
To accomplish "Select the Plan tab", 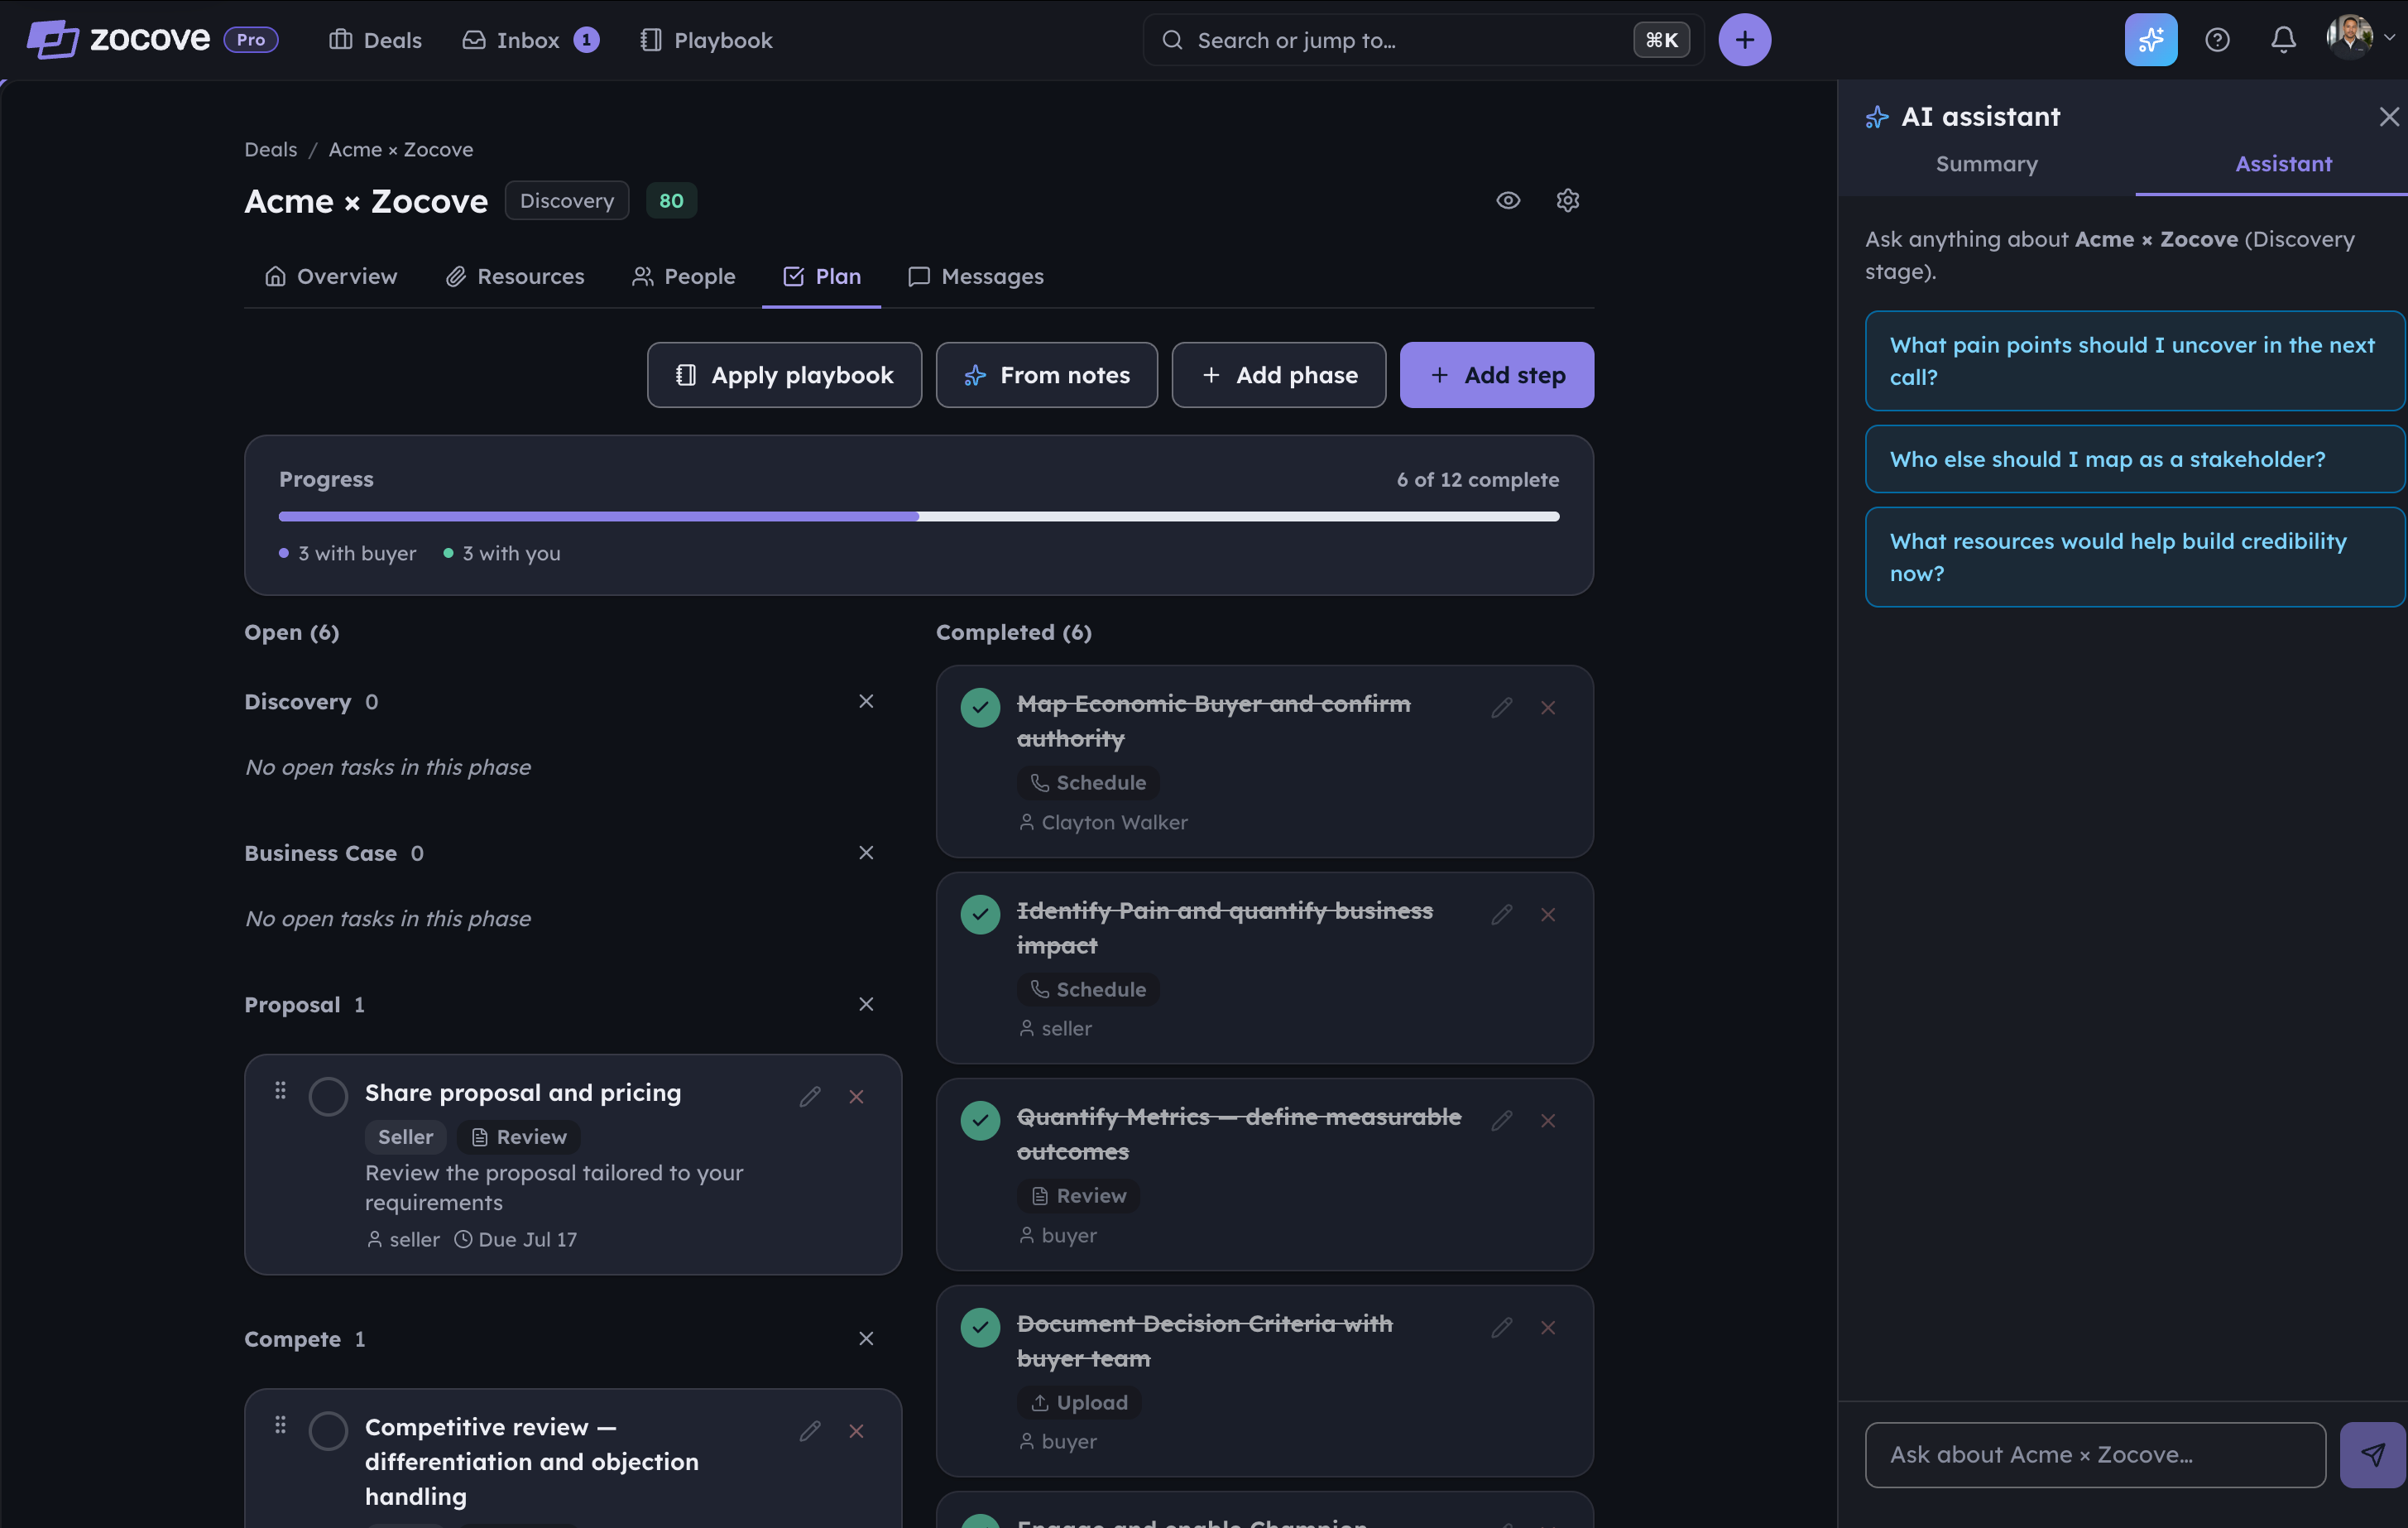I will [x=821, y=277].
